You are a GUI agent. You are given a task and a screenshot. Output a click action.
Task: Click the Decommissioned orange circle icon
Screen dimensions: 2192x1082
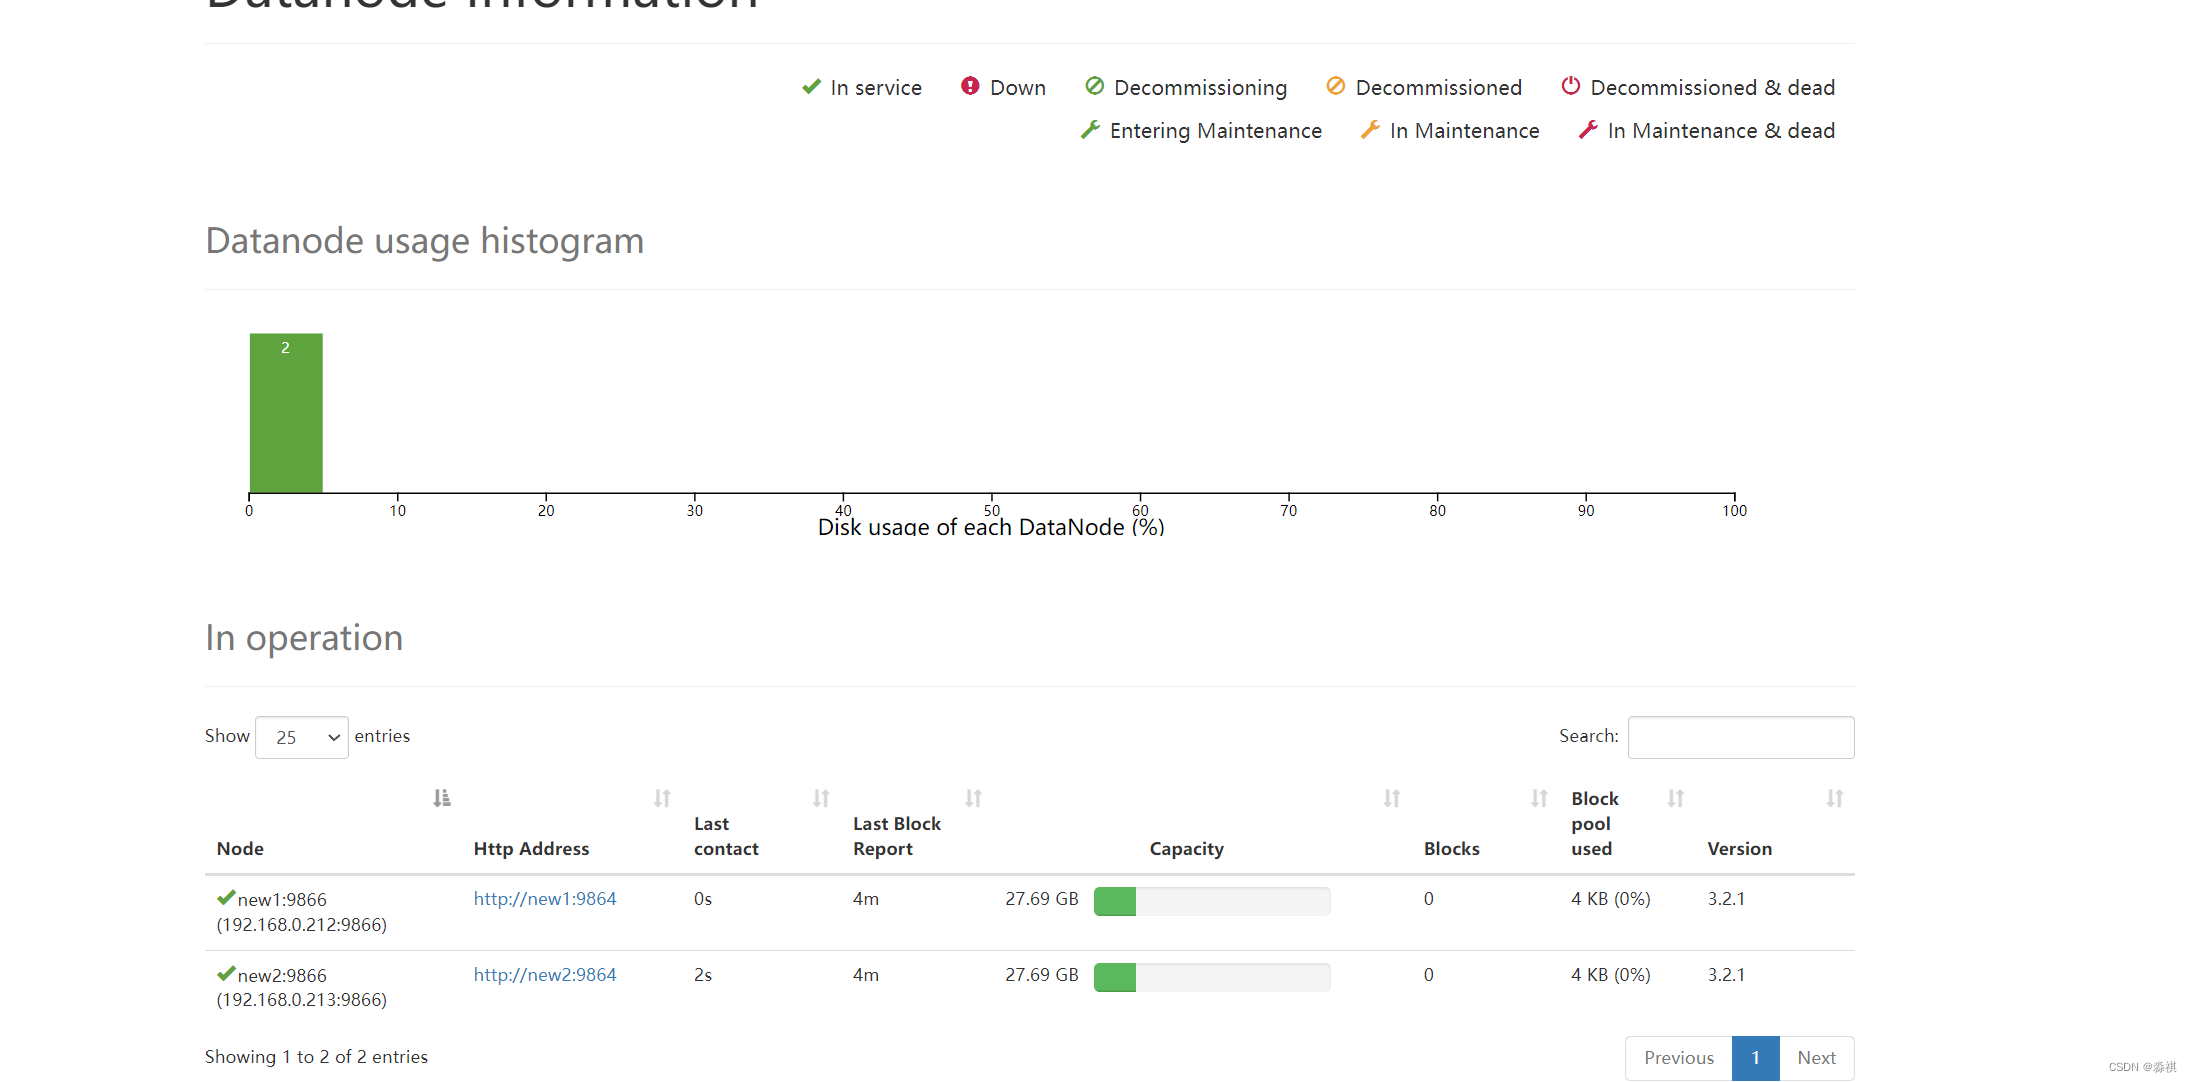pyautogui.click(x=1335, y=86)
